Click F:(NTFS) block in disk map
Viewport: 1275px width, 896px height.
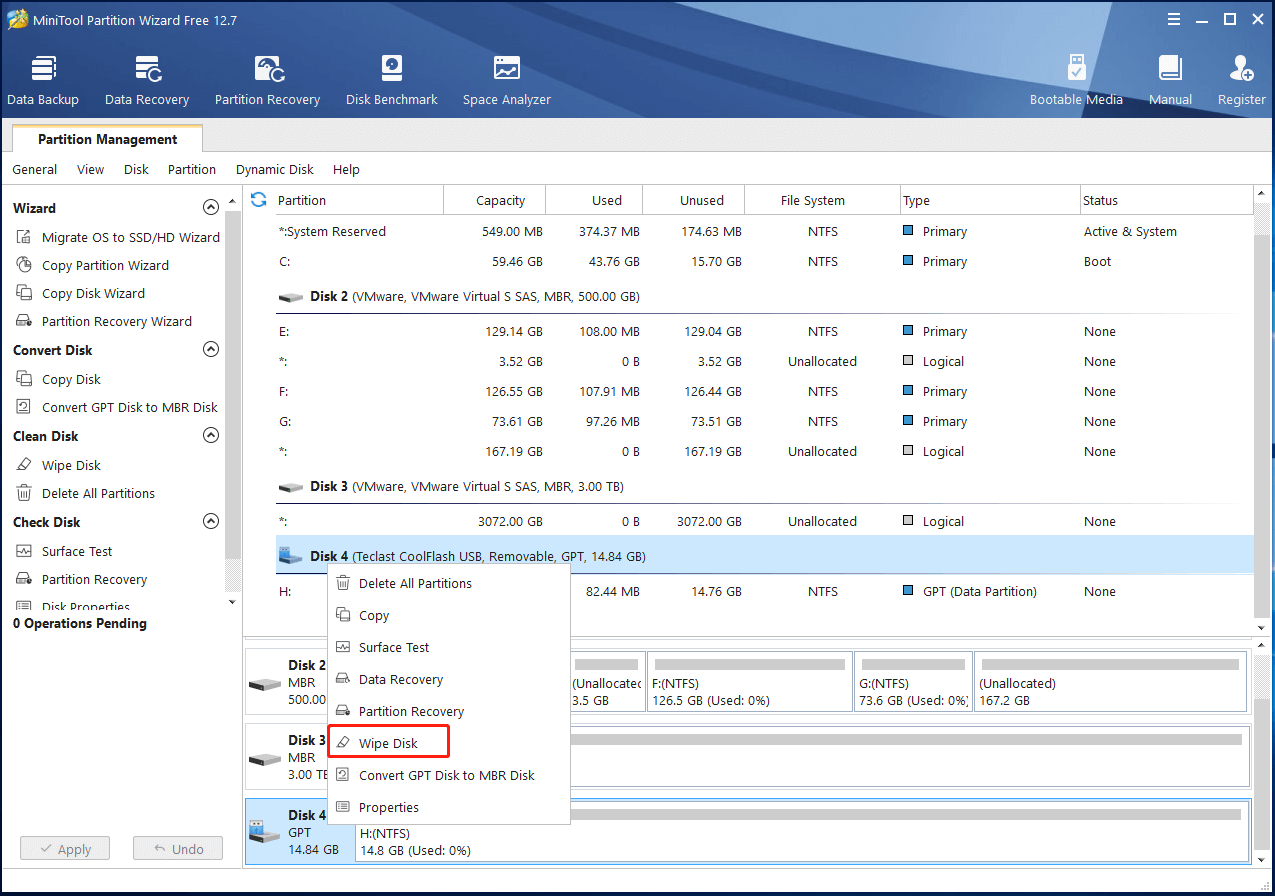(x=750, y=682)
